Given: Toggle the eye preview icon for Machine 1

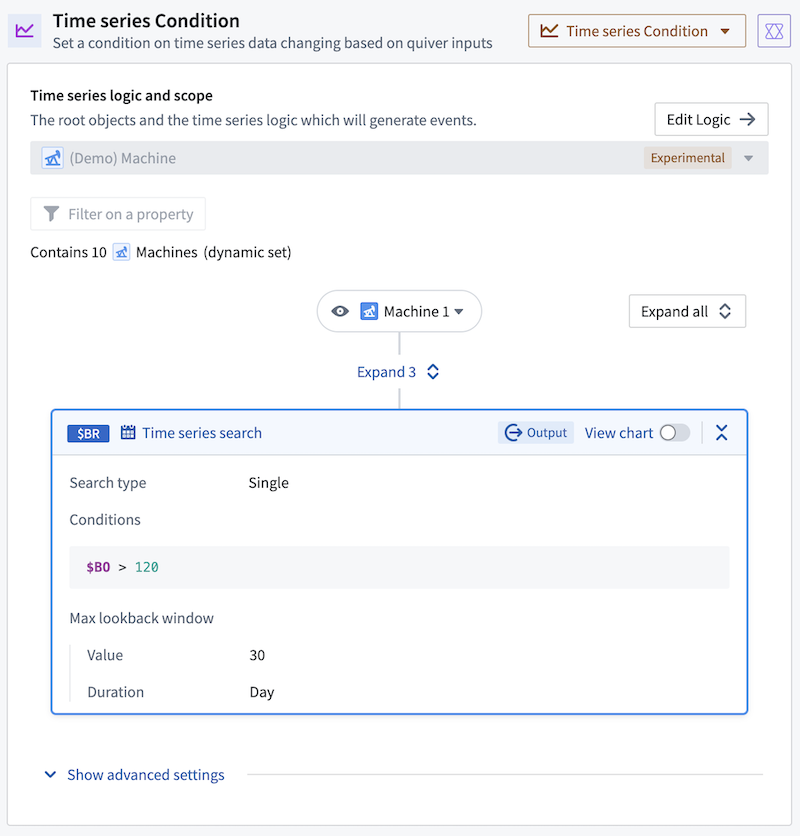Looking at the screenshot, I should (x=340, y=311).
